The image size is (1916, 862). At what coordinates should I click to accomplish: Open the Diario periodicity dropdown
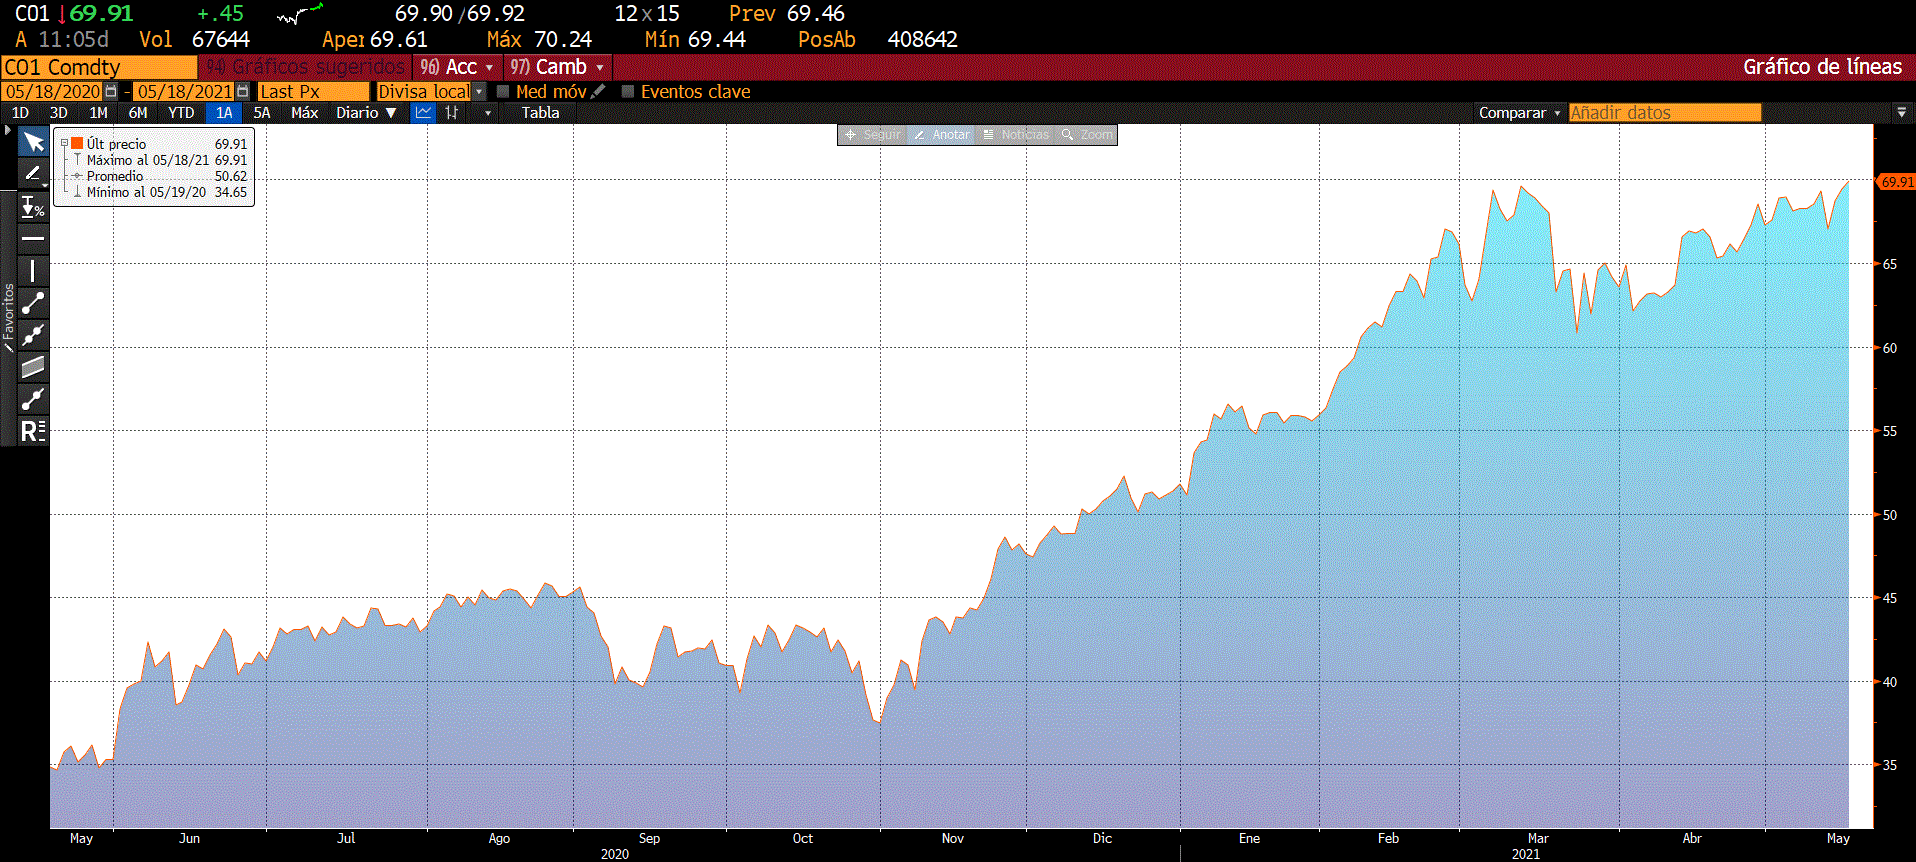[366, 113]
